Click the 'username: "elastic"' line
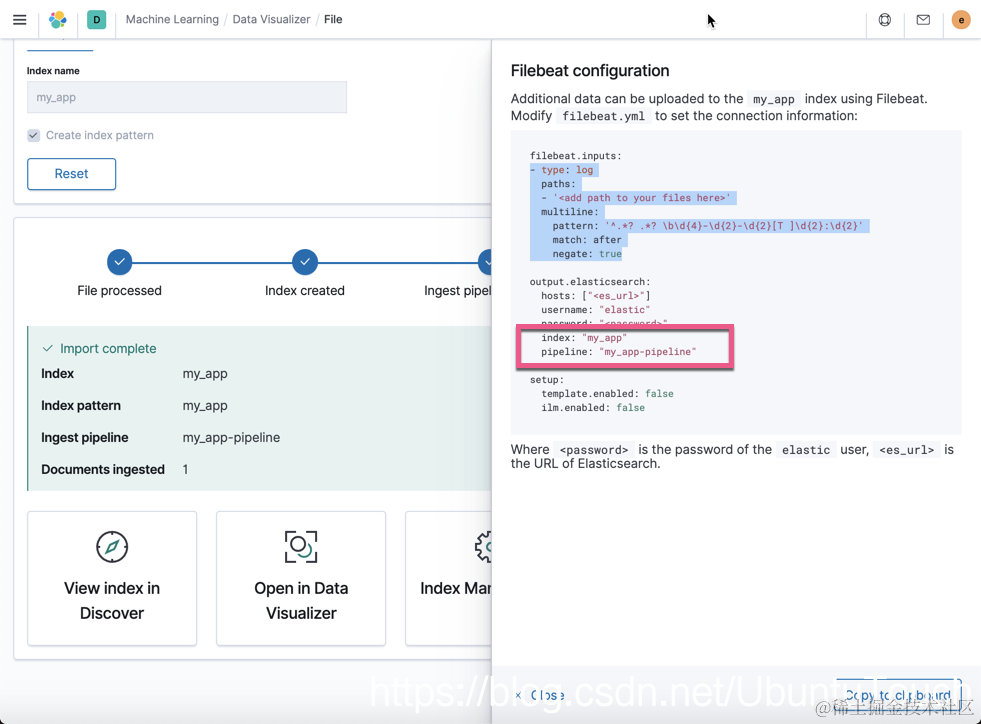This screenshot has width=981, height=724. 596,310
